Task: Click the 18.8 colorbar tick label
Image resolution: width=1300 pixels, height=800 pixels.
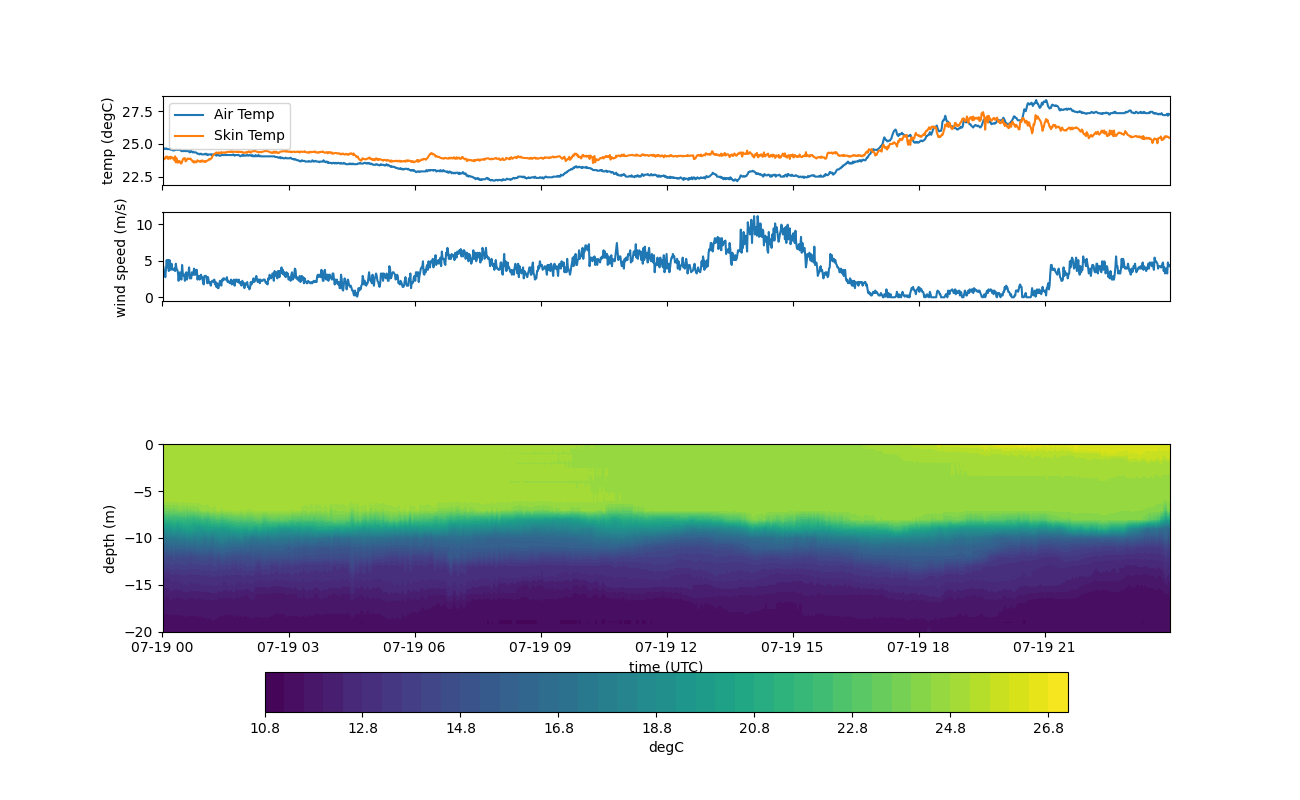Action: [x=657, y=729]
